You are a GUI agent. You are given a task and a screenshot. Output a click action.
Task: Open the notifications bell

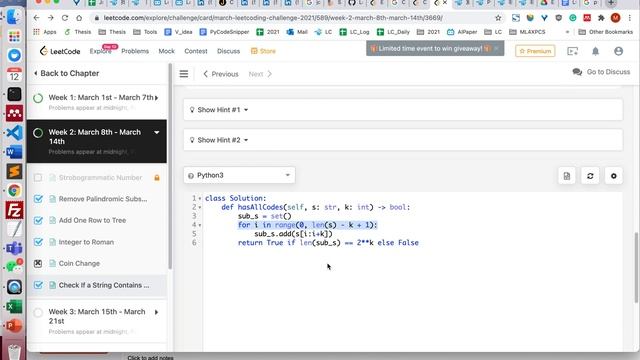coord(596,51)
